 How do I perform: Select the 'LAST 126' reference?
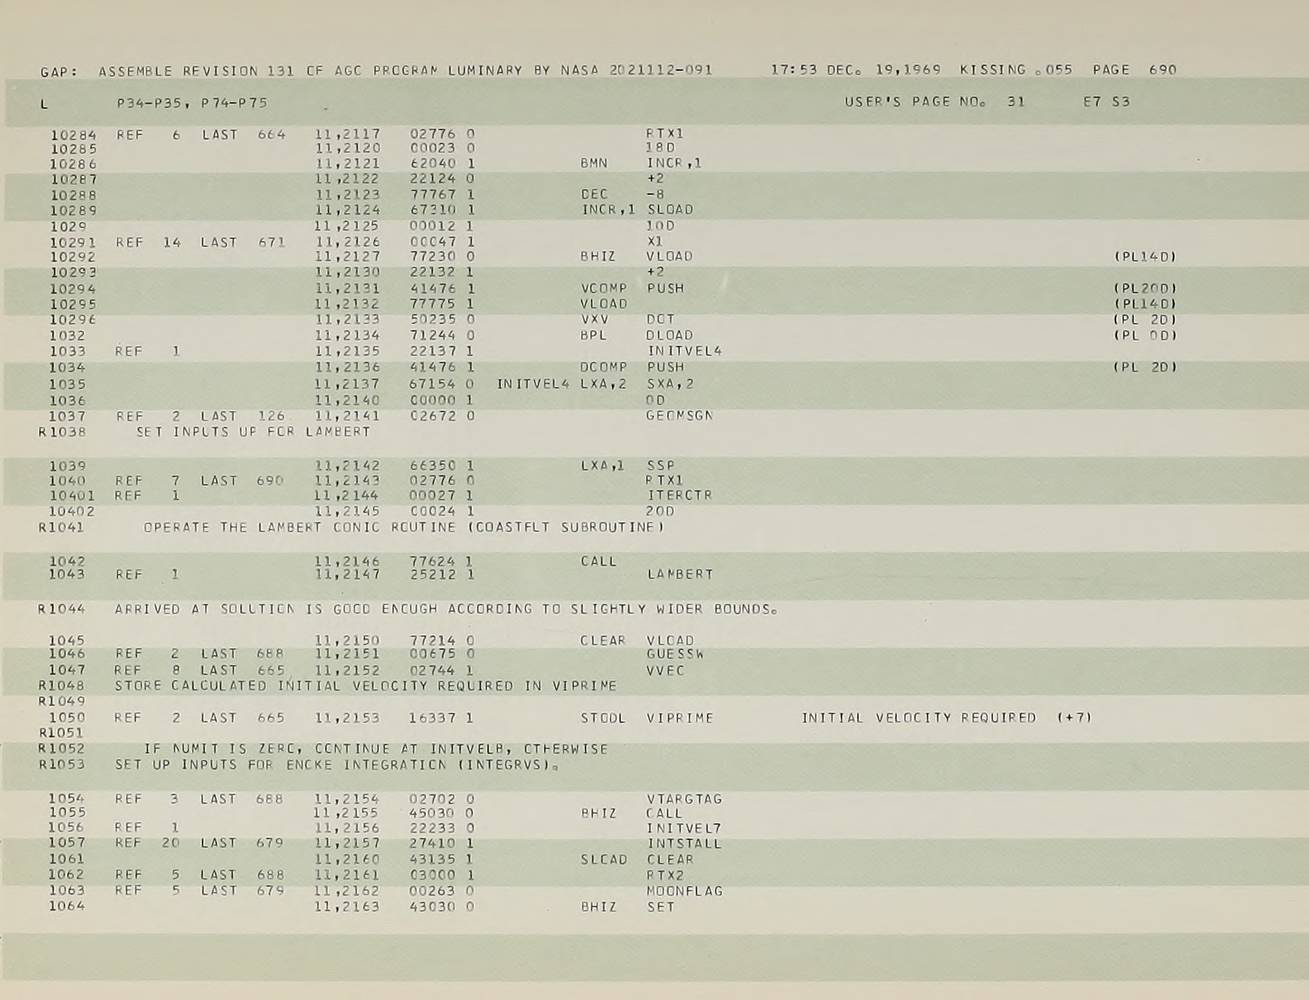pyautogui.click(x=243, y=416)
